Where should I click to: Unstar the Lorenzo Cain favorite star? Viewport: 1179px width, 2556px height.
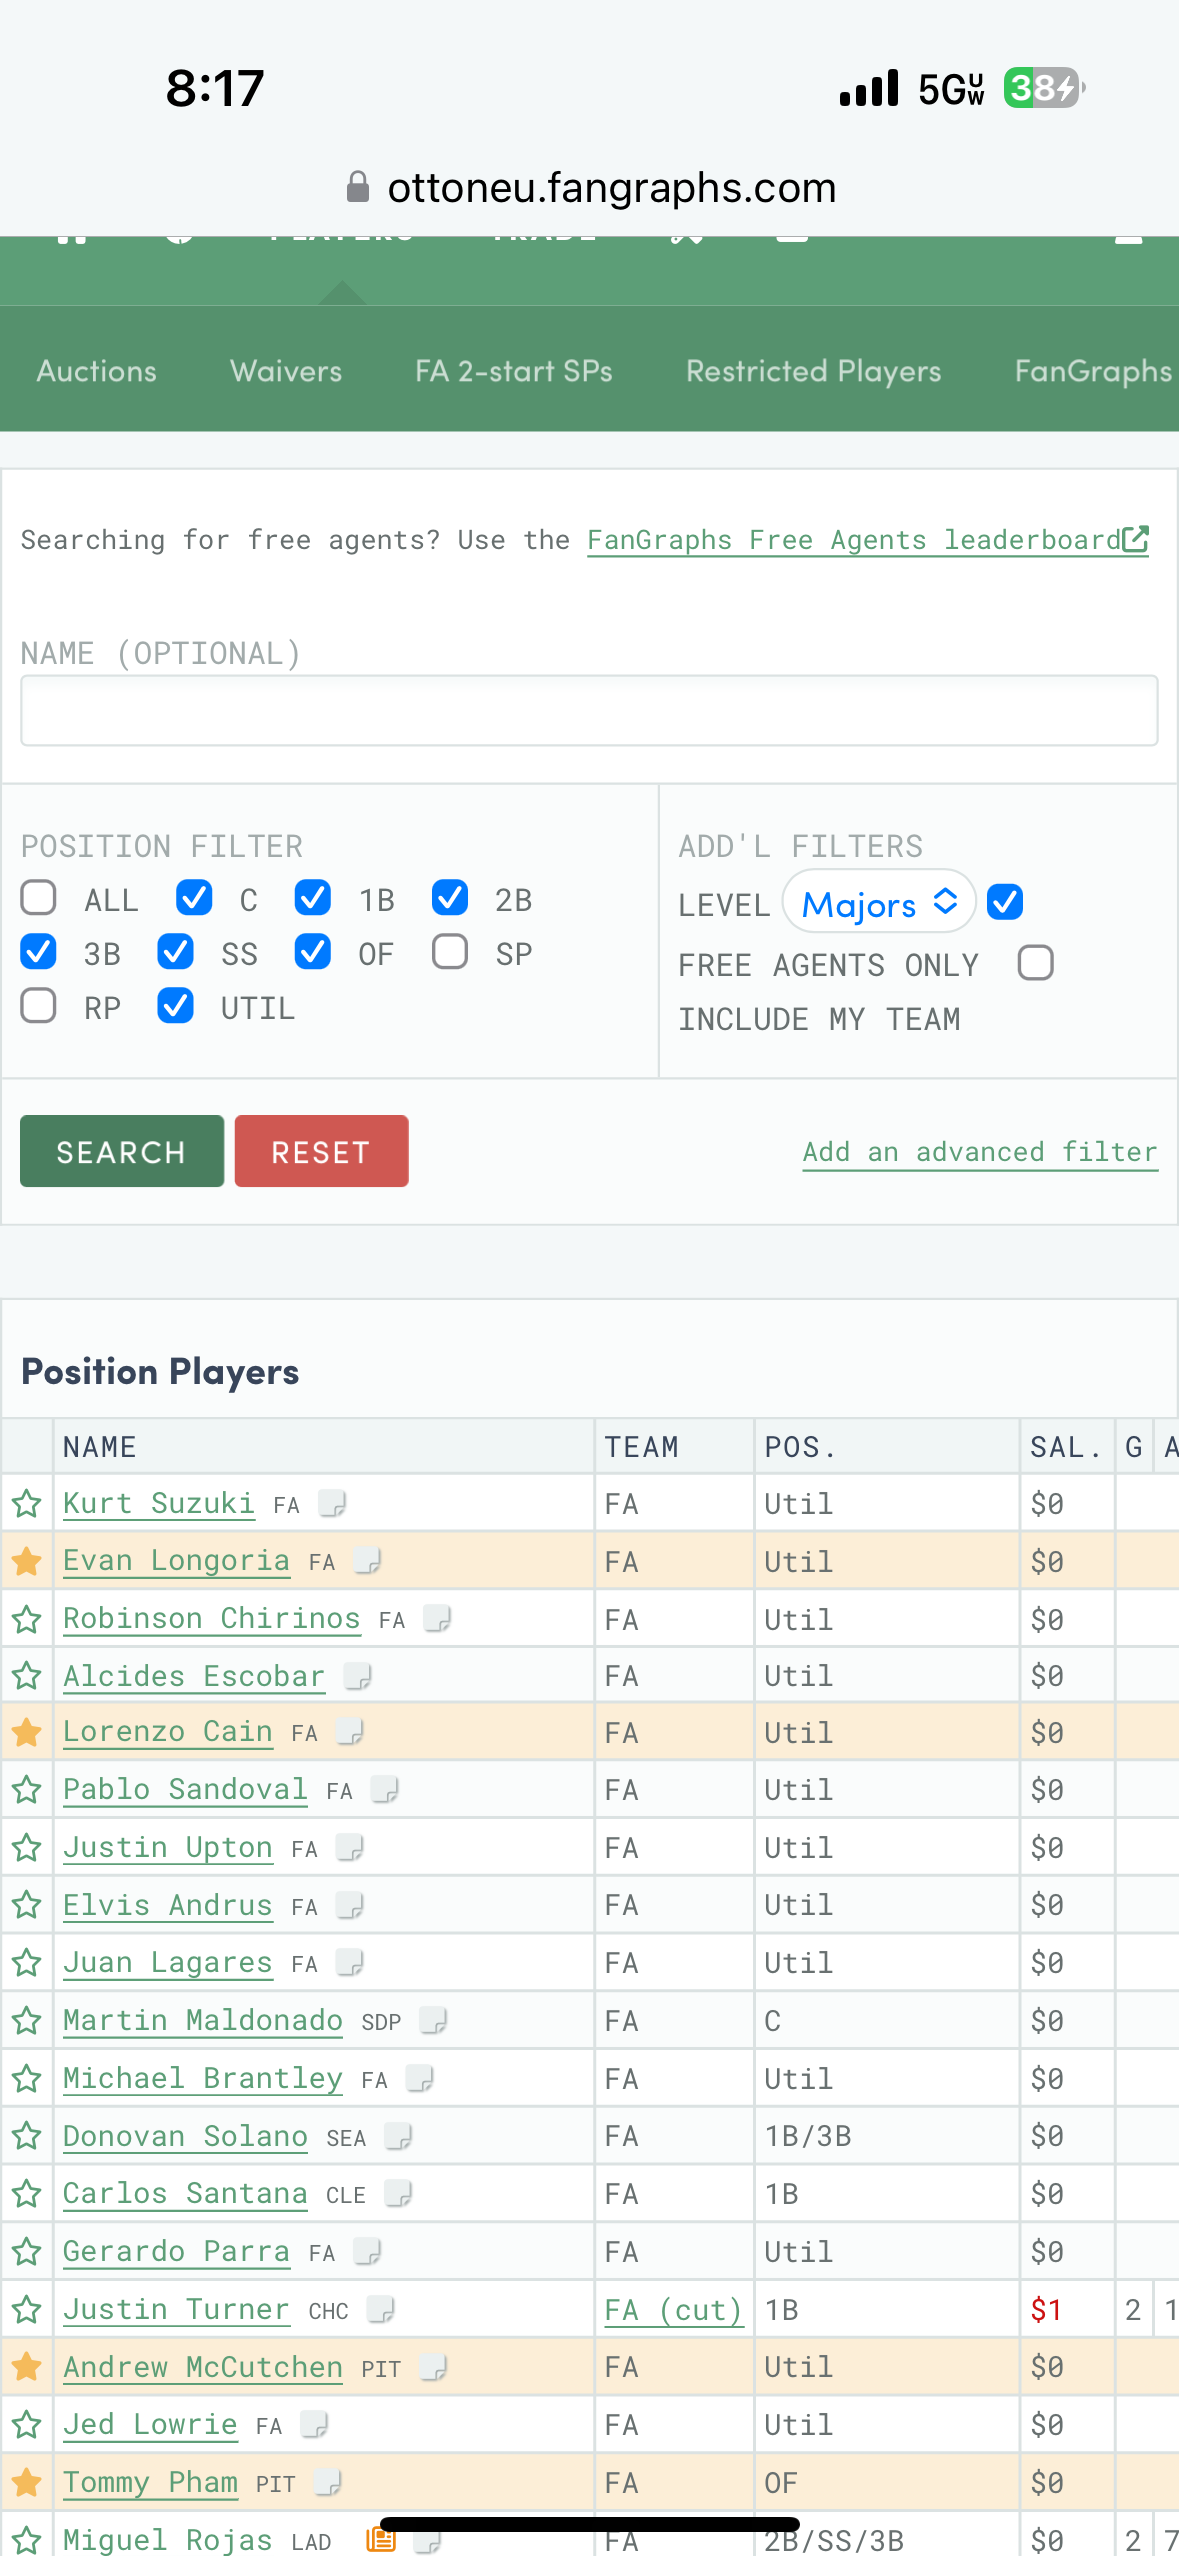(x=27, y=1733)
